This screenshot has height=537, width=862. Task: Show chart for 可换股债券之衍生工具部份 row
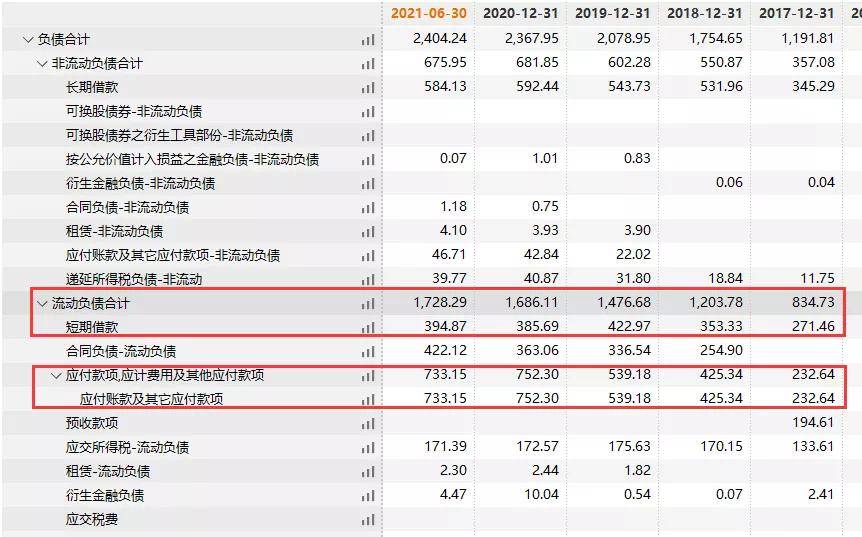coord(368,136)
